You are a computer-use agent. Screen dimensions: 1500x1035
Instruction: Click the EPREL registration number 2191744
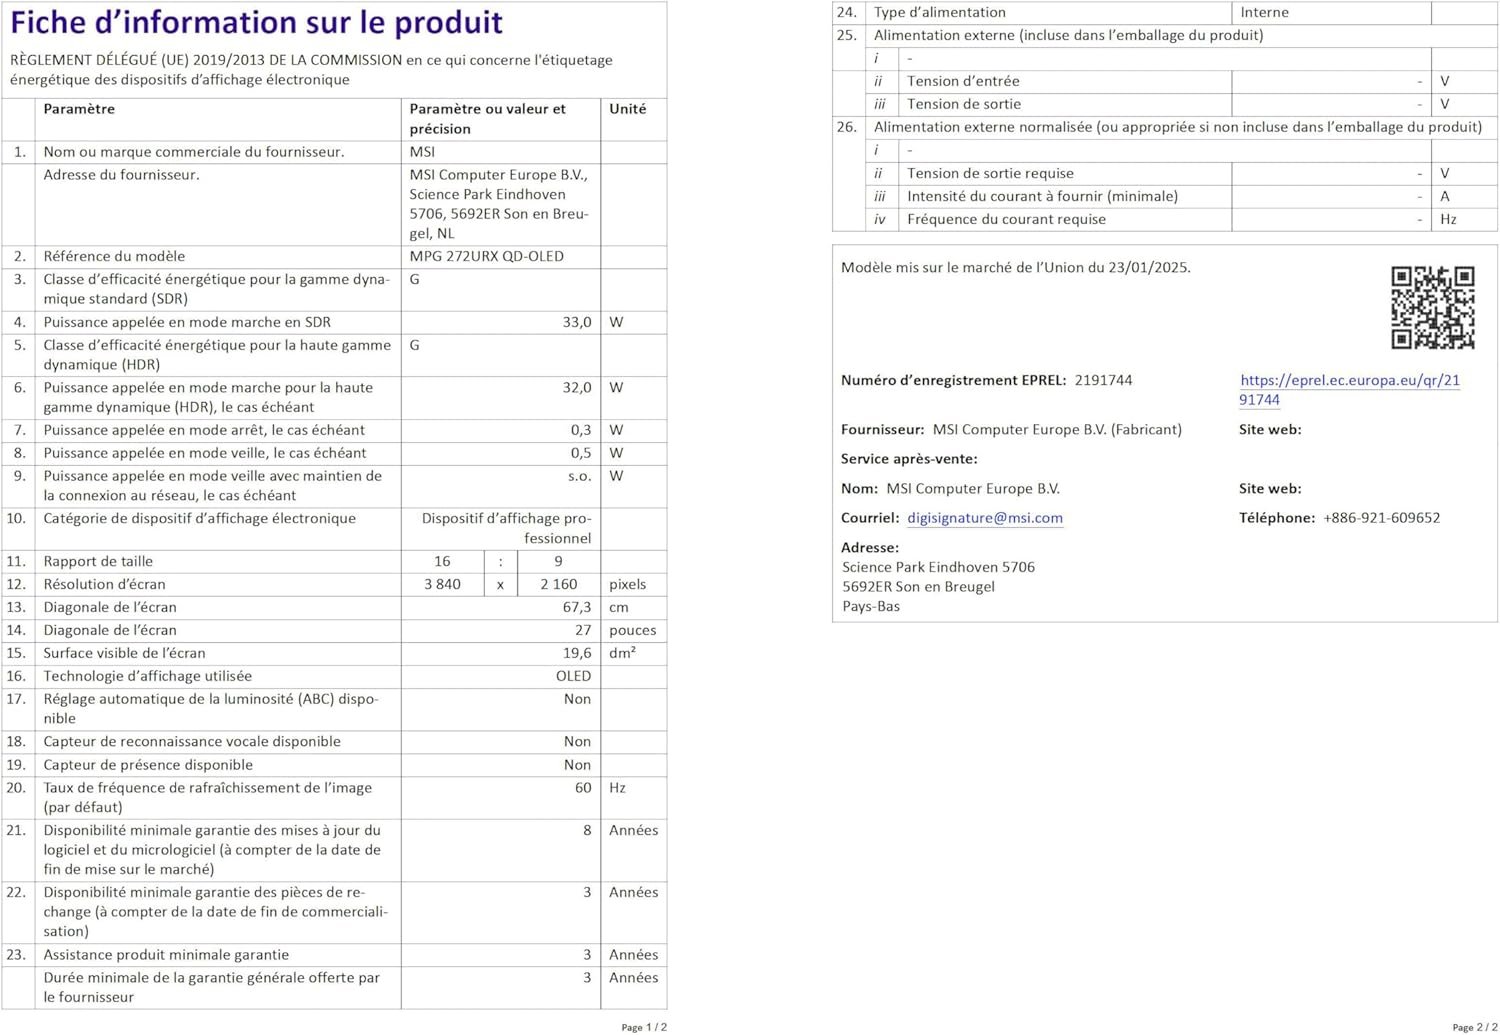pos(1103,380)
